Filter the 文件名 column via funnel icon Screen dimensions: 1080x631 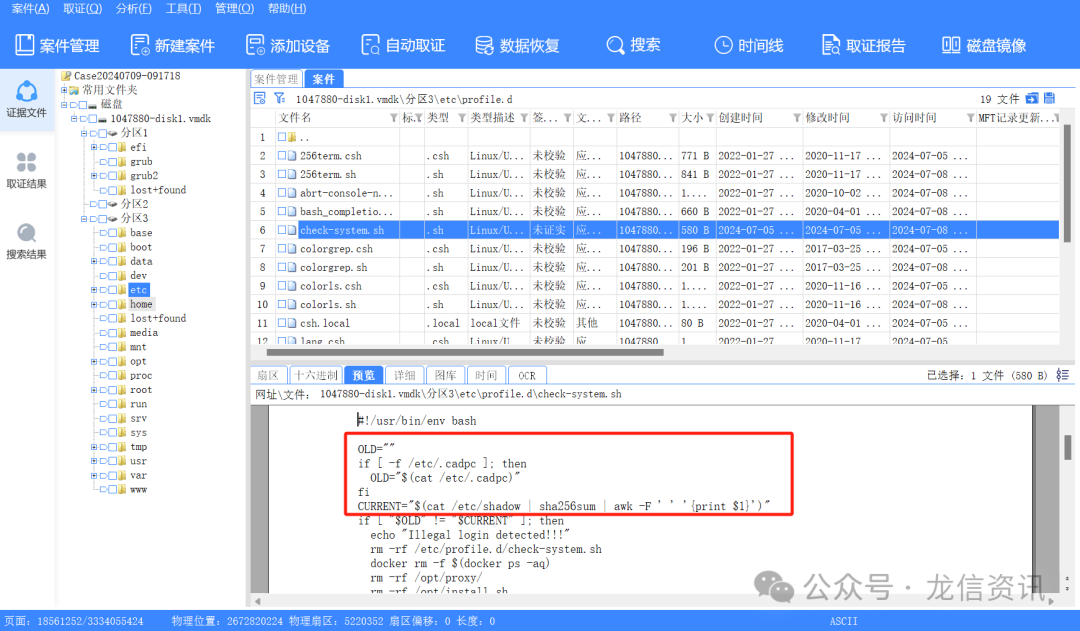point(394,118)
